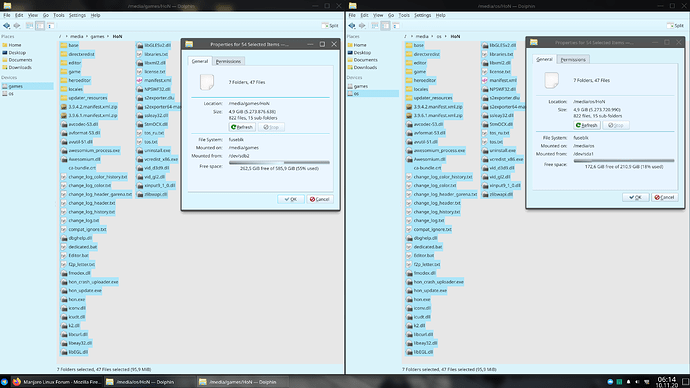Image resolution: width=690 pixels, height=388 pixels.
Task: Click Stop in the /media/games/HoN properties dialog
Action: pos(271,127)
